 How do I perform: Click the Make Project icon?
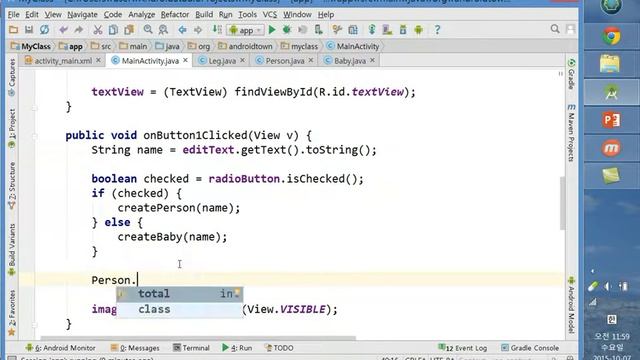tap(217, 30)
